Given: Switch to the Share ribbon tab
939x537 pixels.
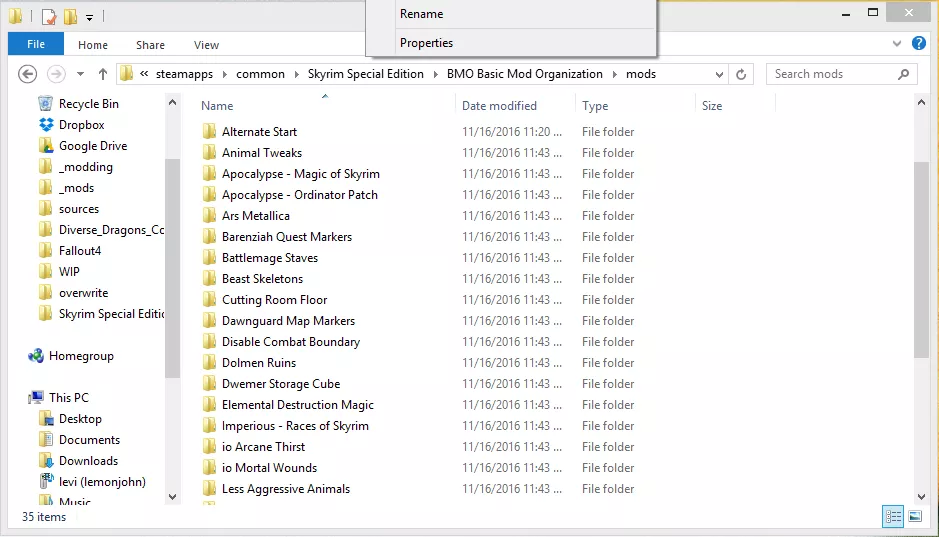Looking at the screenshot, I should [x=150, y=45].
